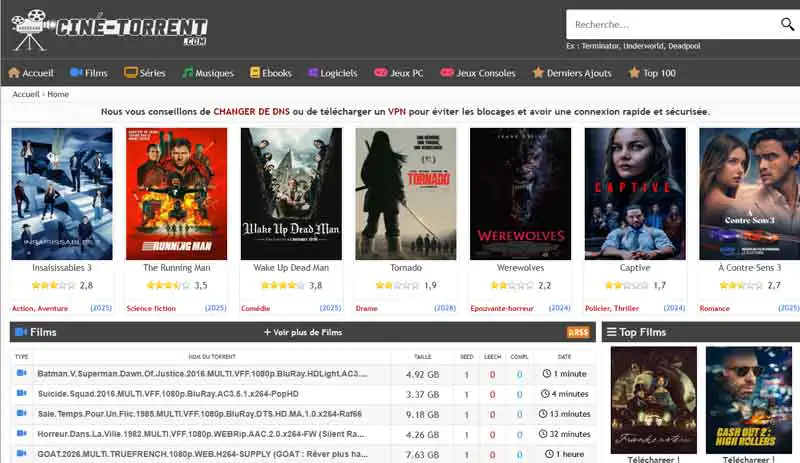Focus the Recherche search field

pyautogui.click(x=672, y=24)
